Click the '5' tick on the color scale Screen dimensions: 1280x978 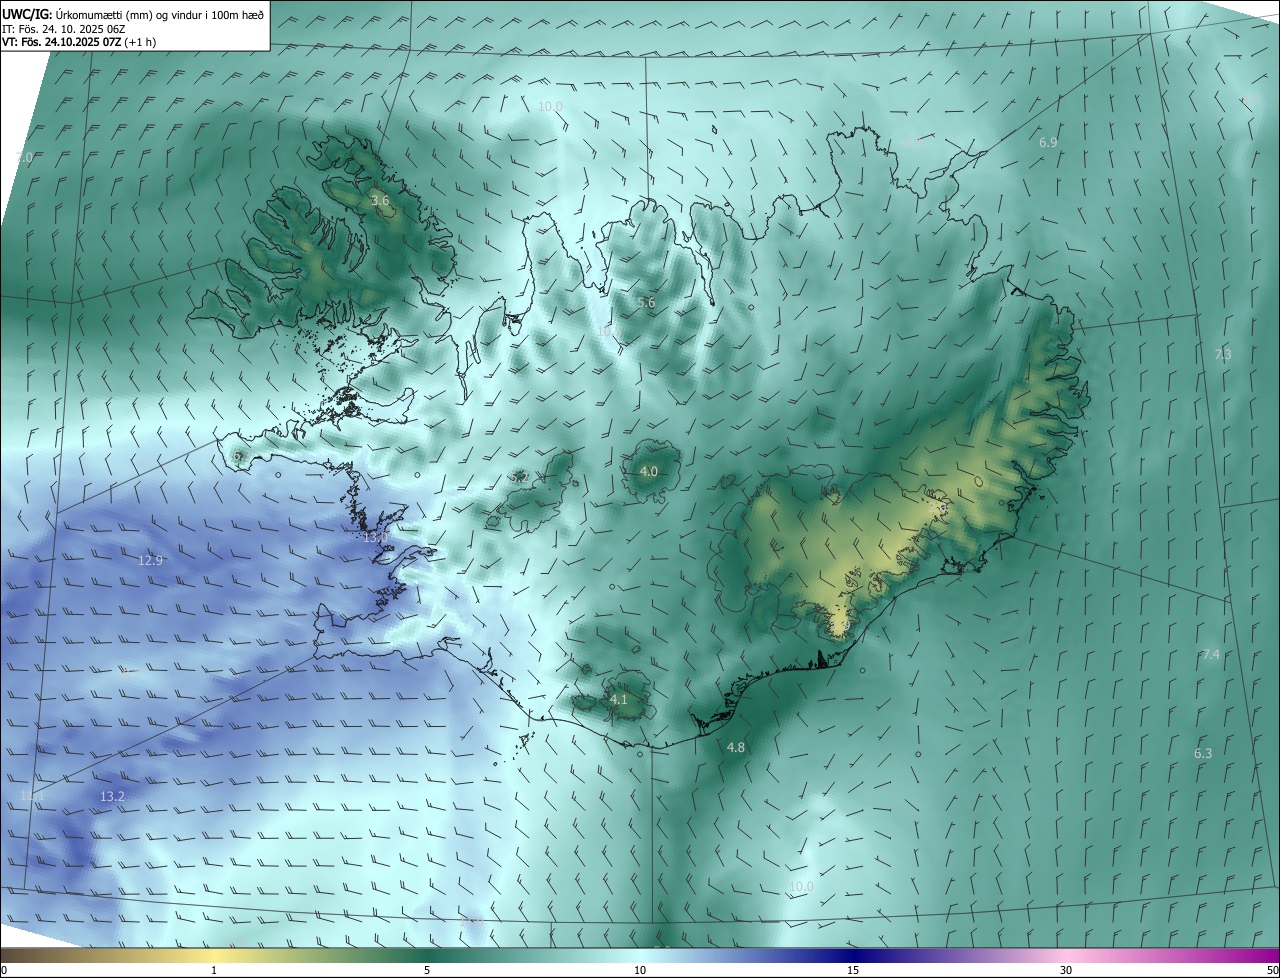point(427,970)
